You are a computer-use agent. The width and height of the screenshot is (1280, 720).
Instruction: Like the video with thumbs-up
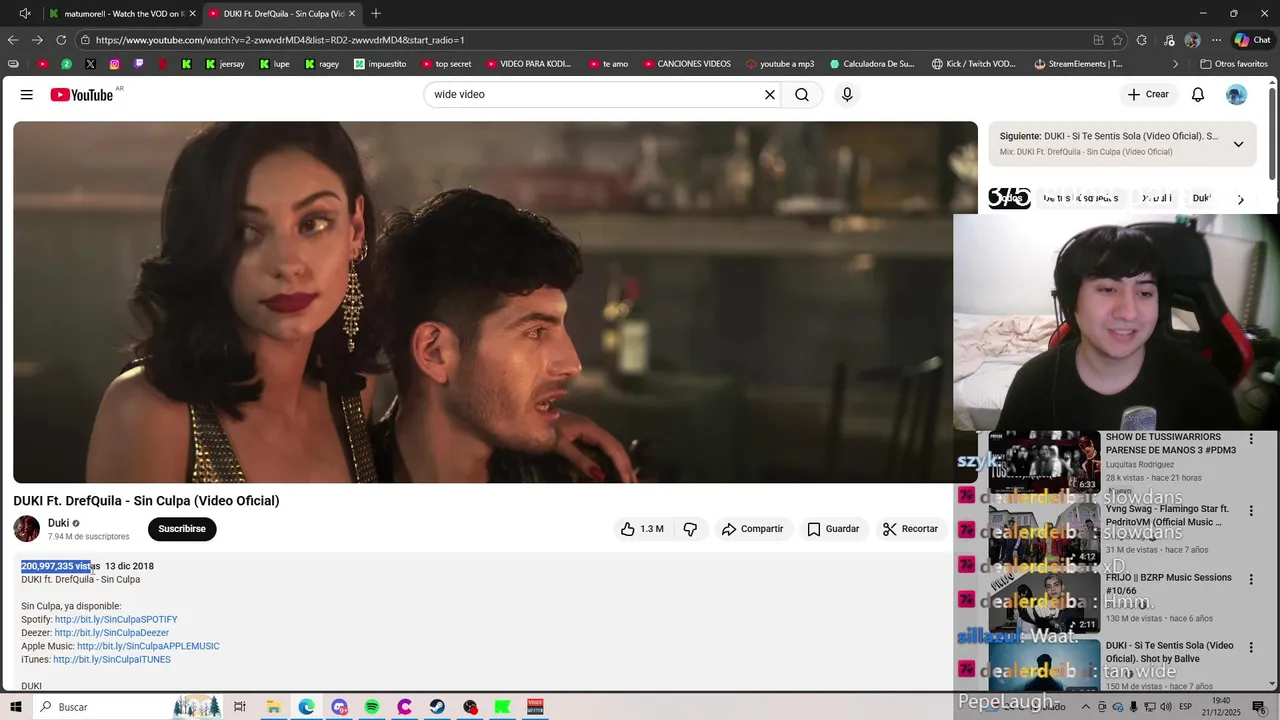[642, 529]
